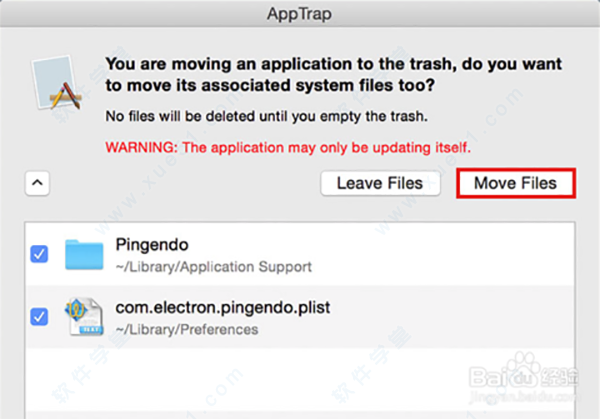Click the bold trash question heading
This screenshot has height=419, width=600.
tap(334, 75)
